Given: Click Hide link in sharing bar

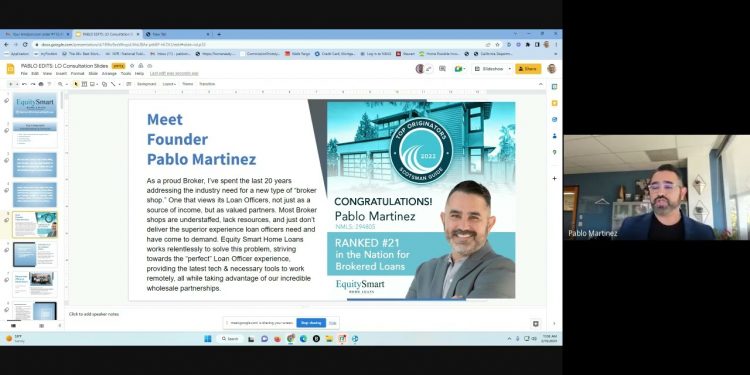Looking at the screenshot, I should [x=332, y=323].
